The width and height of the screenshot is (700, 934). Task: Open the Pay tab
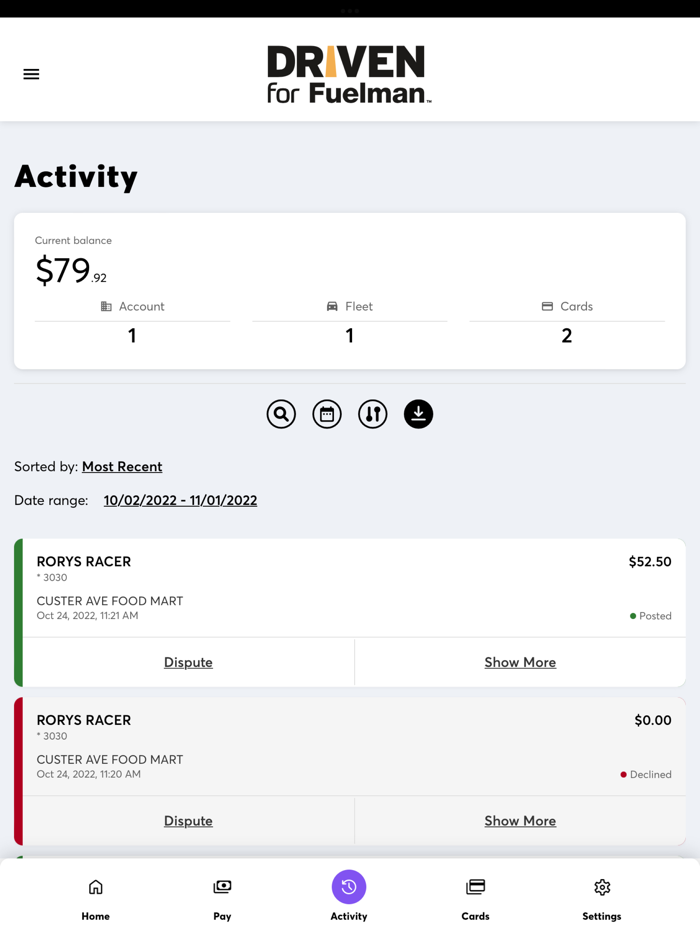(222, 898)
